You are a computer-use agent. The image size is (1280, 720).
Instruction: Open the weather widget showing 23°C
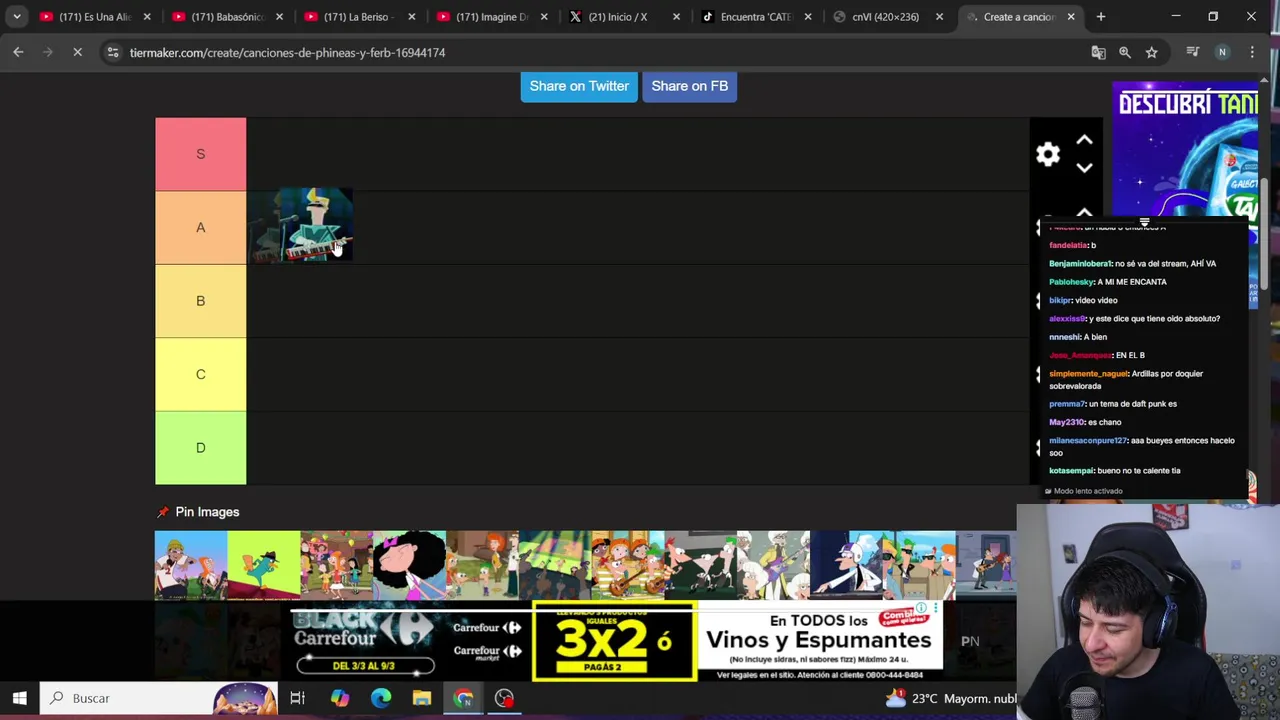(950, 698)
